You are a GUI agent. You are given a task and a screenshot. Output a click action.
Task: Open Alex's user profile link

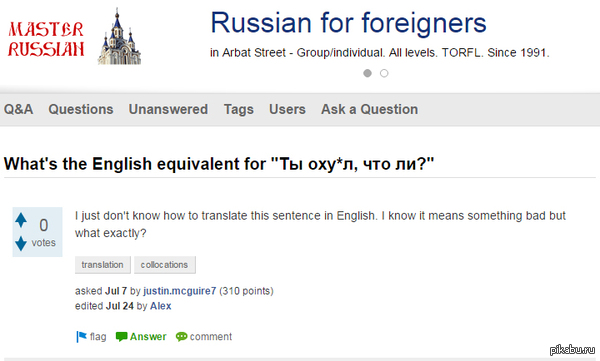click(x=161, y=306)
